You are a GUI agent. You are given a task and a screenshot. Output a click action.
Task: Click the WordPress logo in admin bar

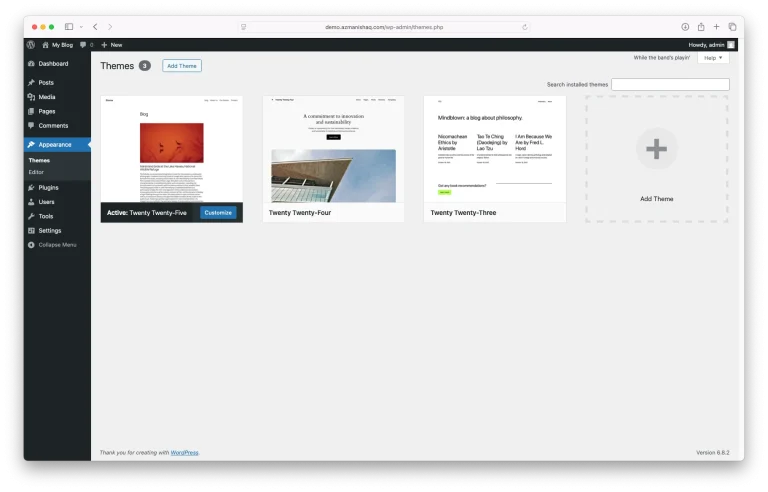coord(31,45)
